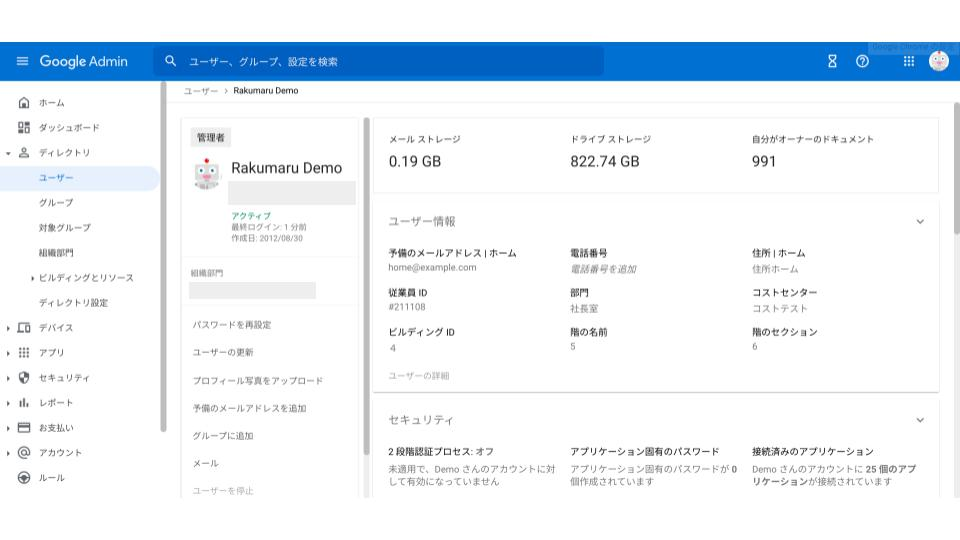This screenshot has height=540, width=960.
Task: Select グループ in the sidebar
Action: coord(56,203)
